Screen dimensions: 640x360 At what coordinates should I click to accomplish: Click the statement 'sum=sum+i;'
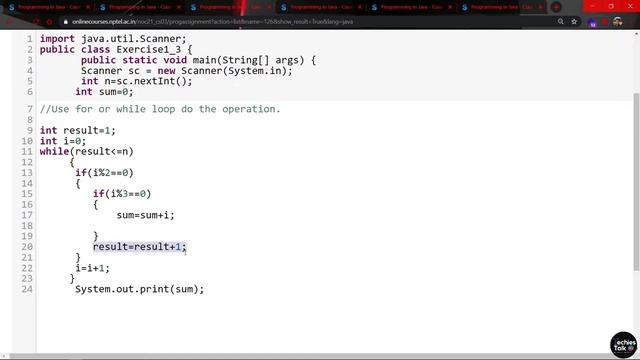tap(145, 215)
